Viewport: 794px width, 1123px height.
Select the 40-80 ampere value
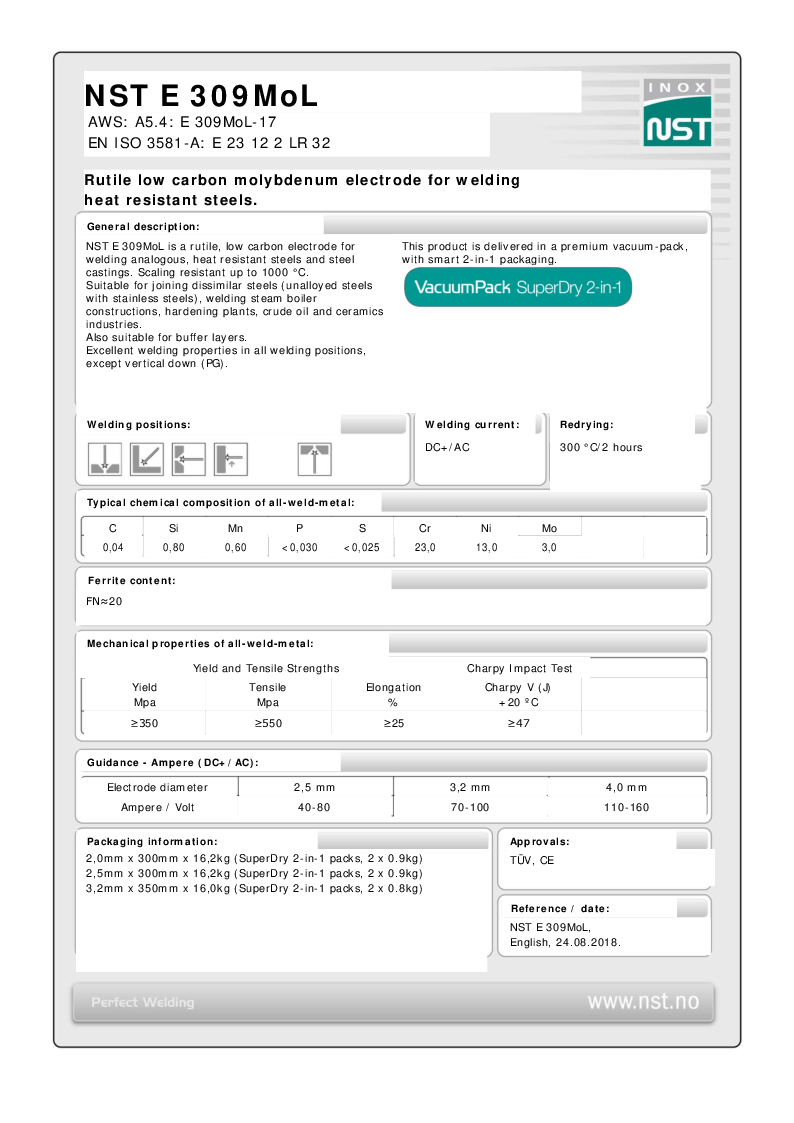[314, 807]
